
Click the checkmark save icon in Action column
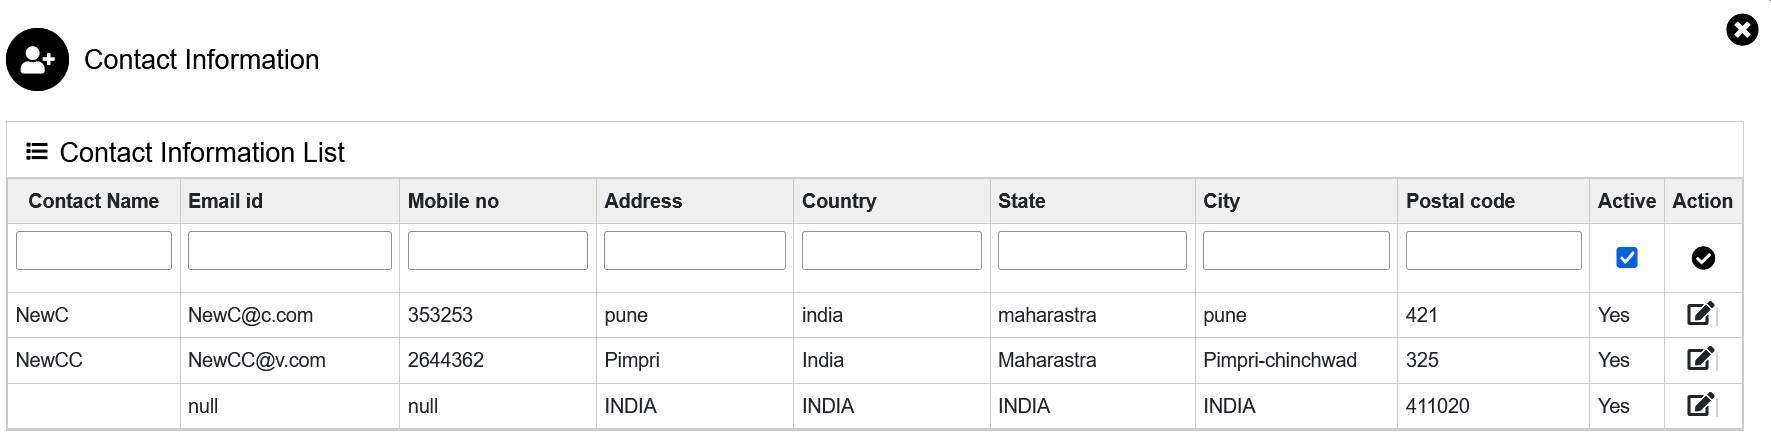(x=1703, y=258)
